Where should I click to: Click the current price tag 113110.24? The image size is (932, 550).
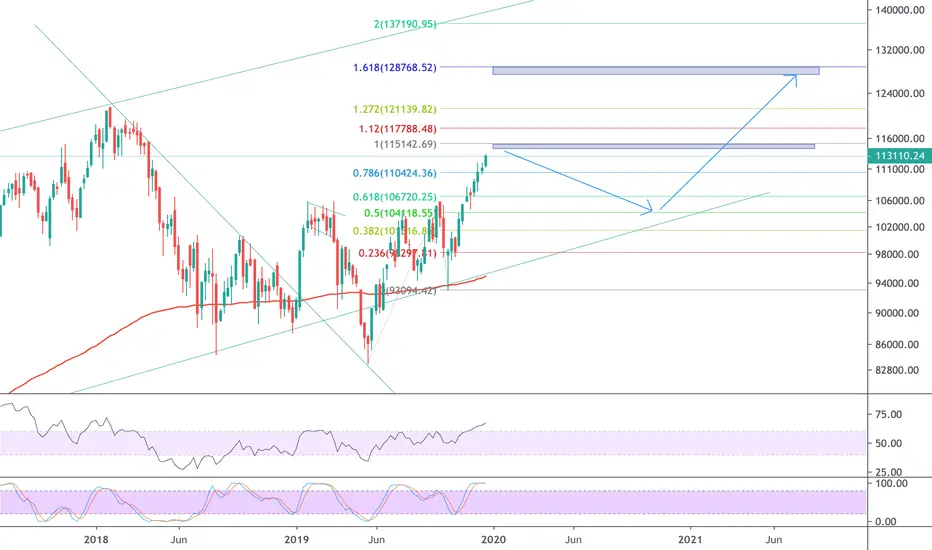coord(900,156)
